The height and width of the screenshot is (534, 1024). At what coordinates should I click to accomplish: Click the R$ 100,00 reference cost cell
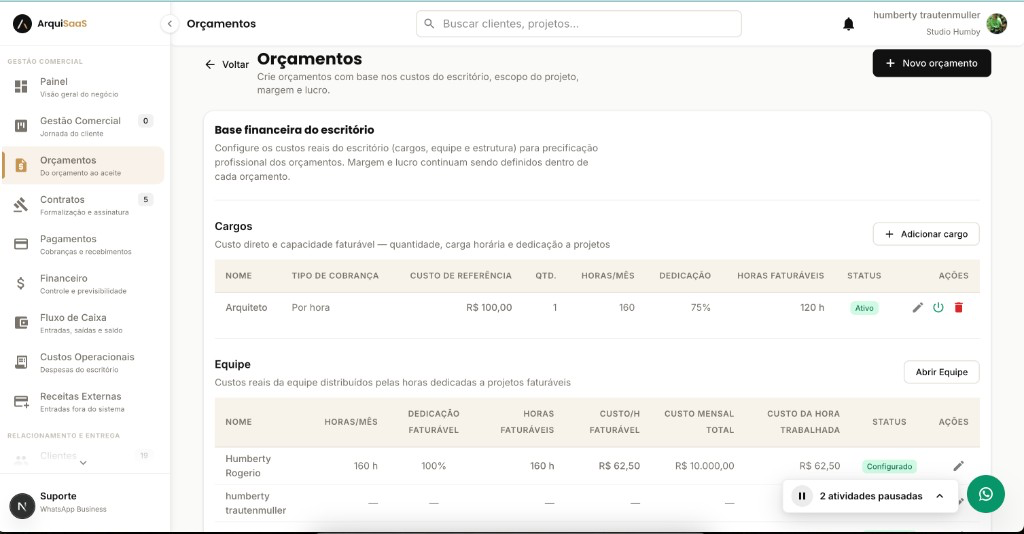point(489,307)
